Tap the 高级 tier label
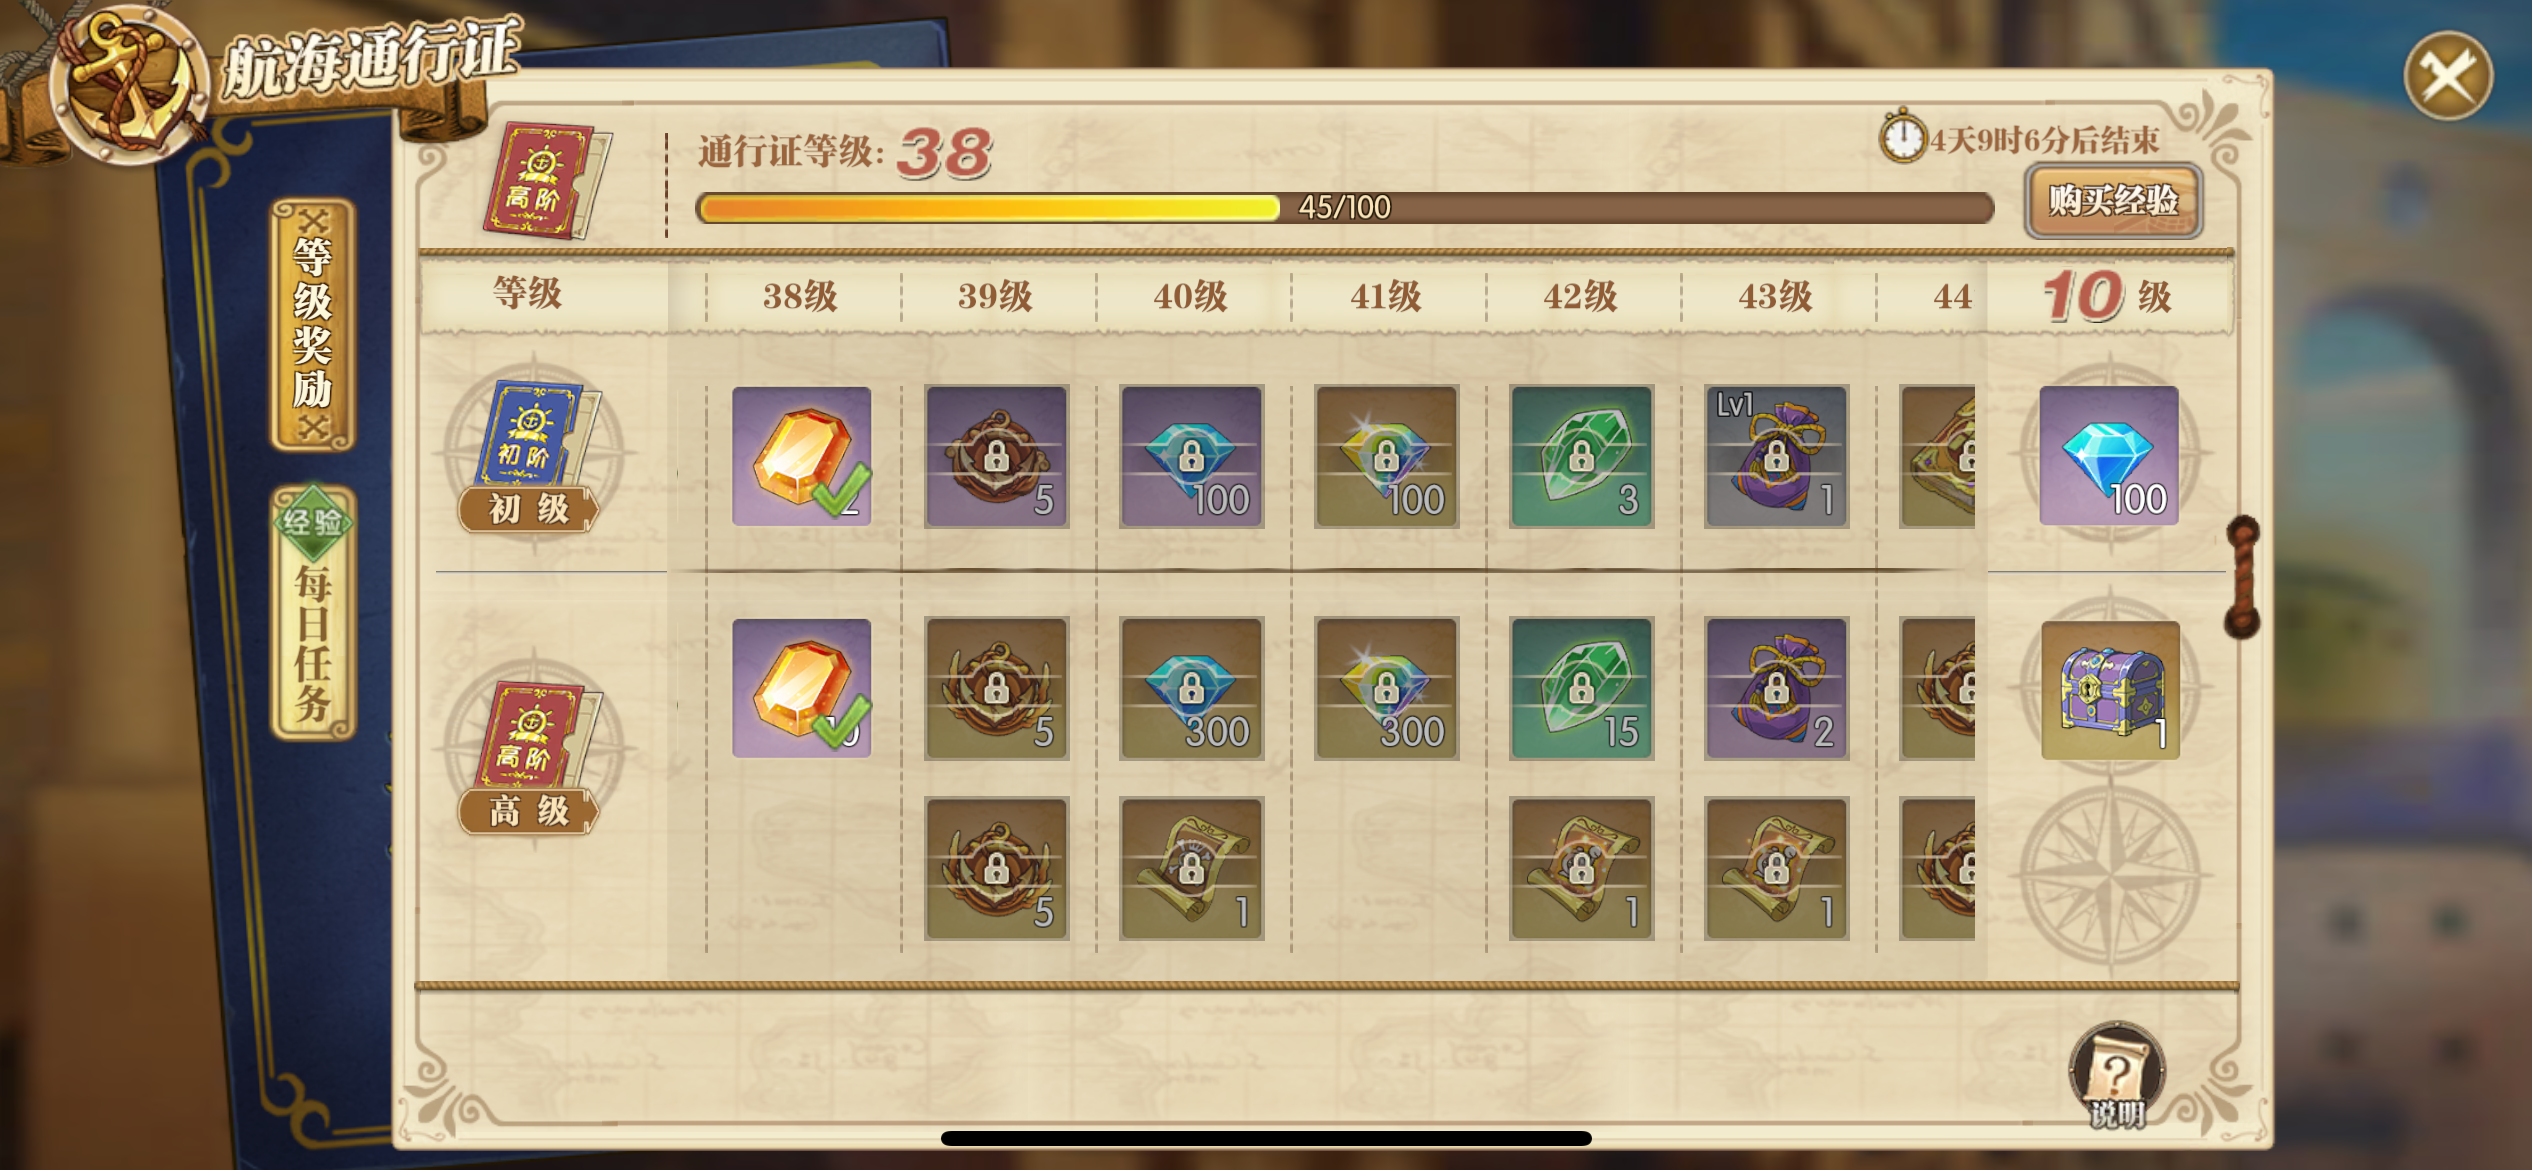This screenshot has width=2532, height=1170. (x=528, y=811)
